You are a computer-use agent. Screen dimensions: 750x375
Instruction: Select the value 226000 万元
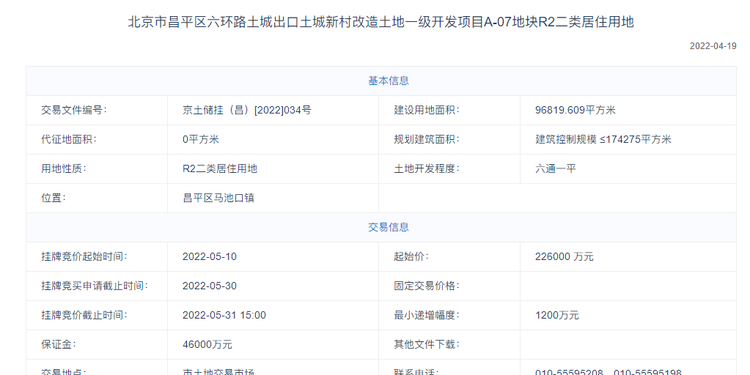564,257
